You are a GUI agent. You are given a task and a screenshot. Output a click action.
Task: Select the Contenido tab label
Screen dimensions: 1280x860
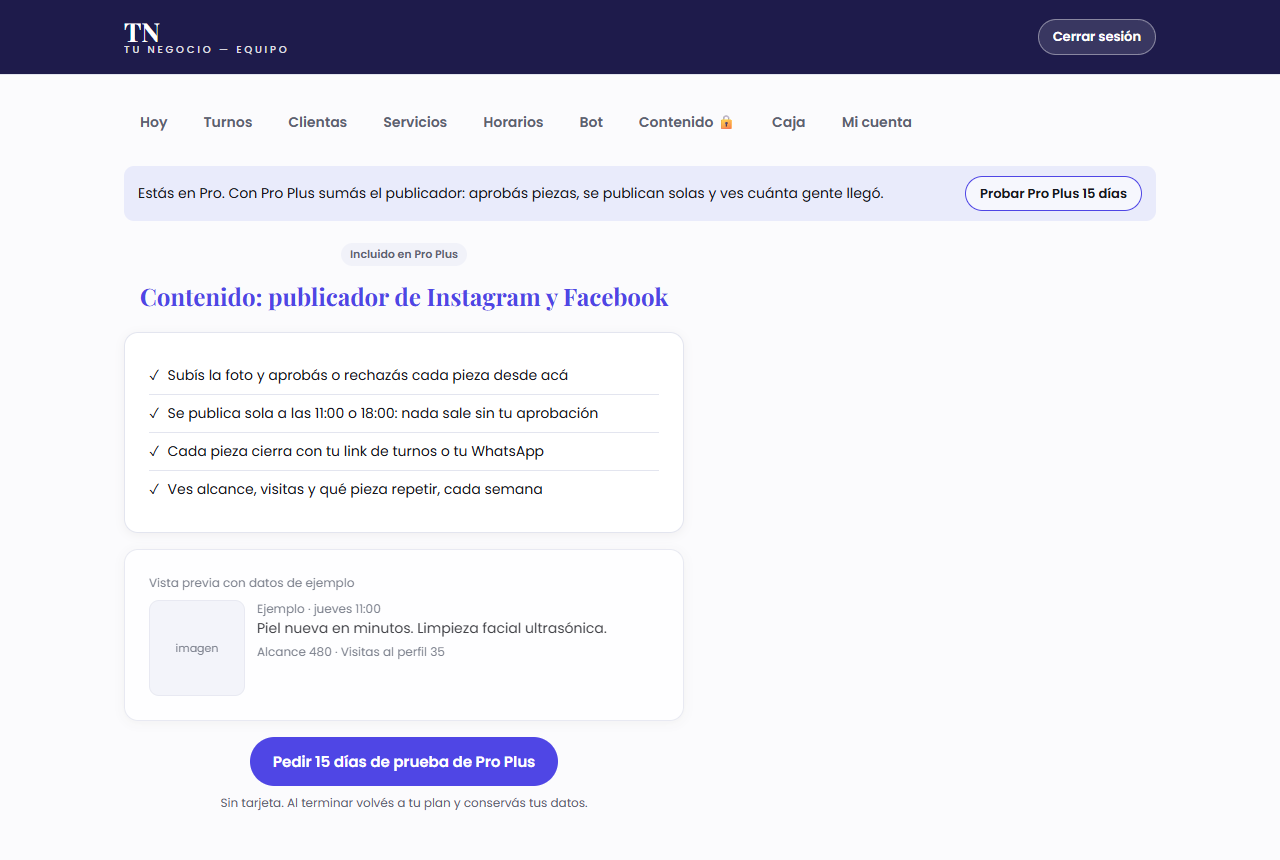pos(676,122)
